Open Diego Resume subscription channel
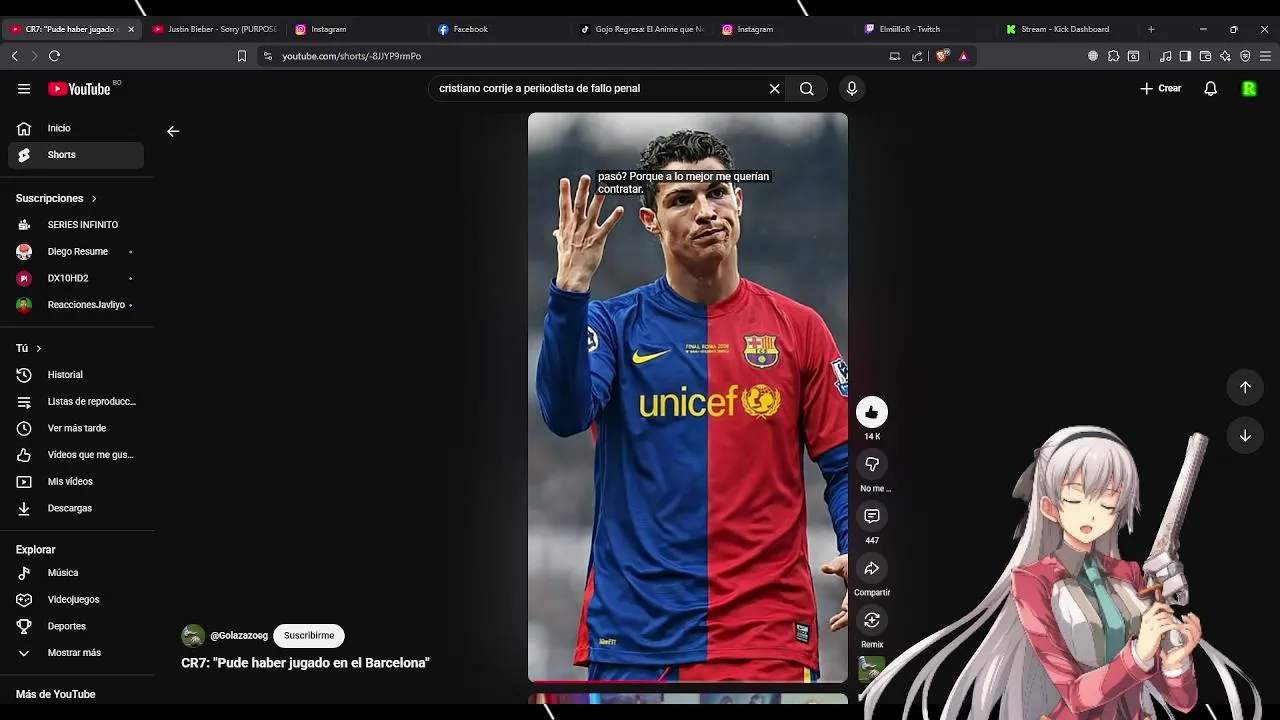This screenshot has width=1280, height=720. tap(76, 252)
